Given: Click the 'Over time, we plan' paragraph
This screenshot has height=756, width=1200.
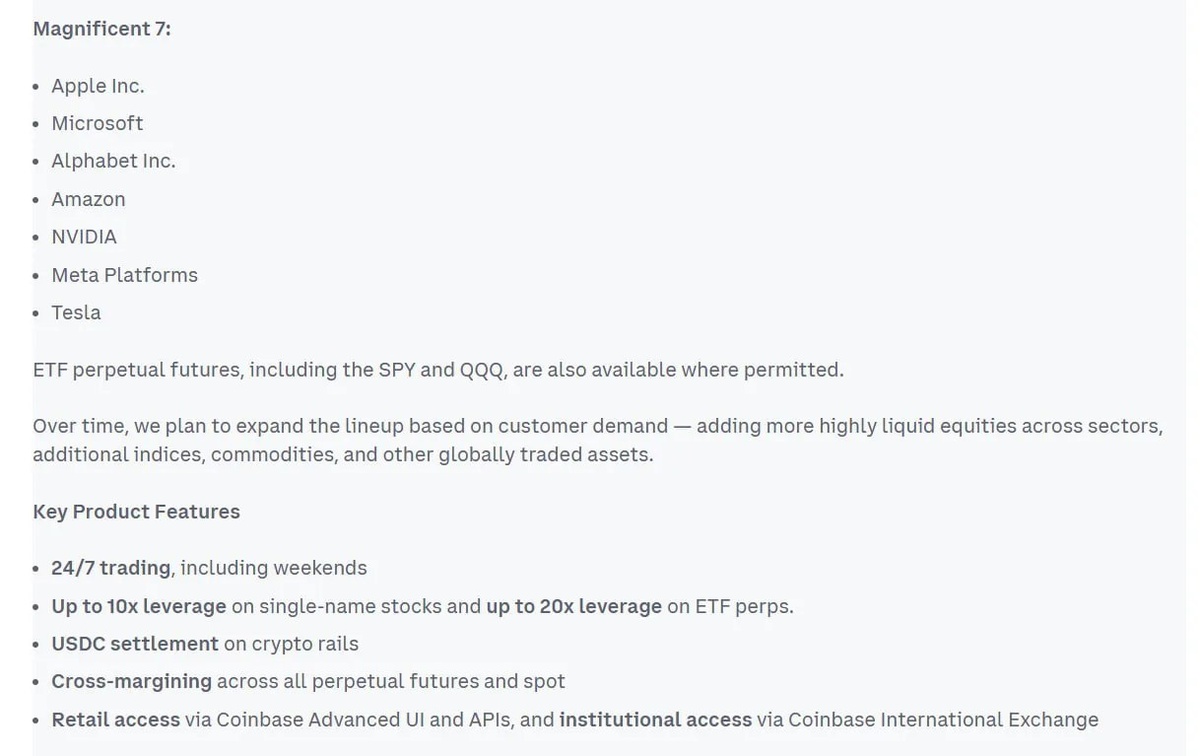Looking at the screenshot, I should 597,440.
